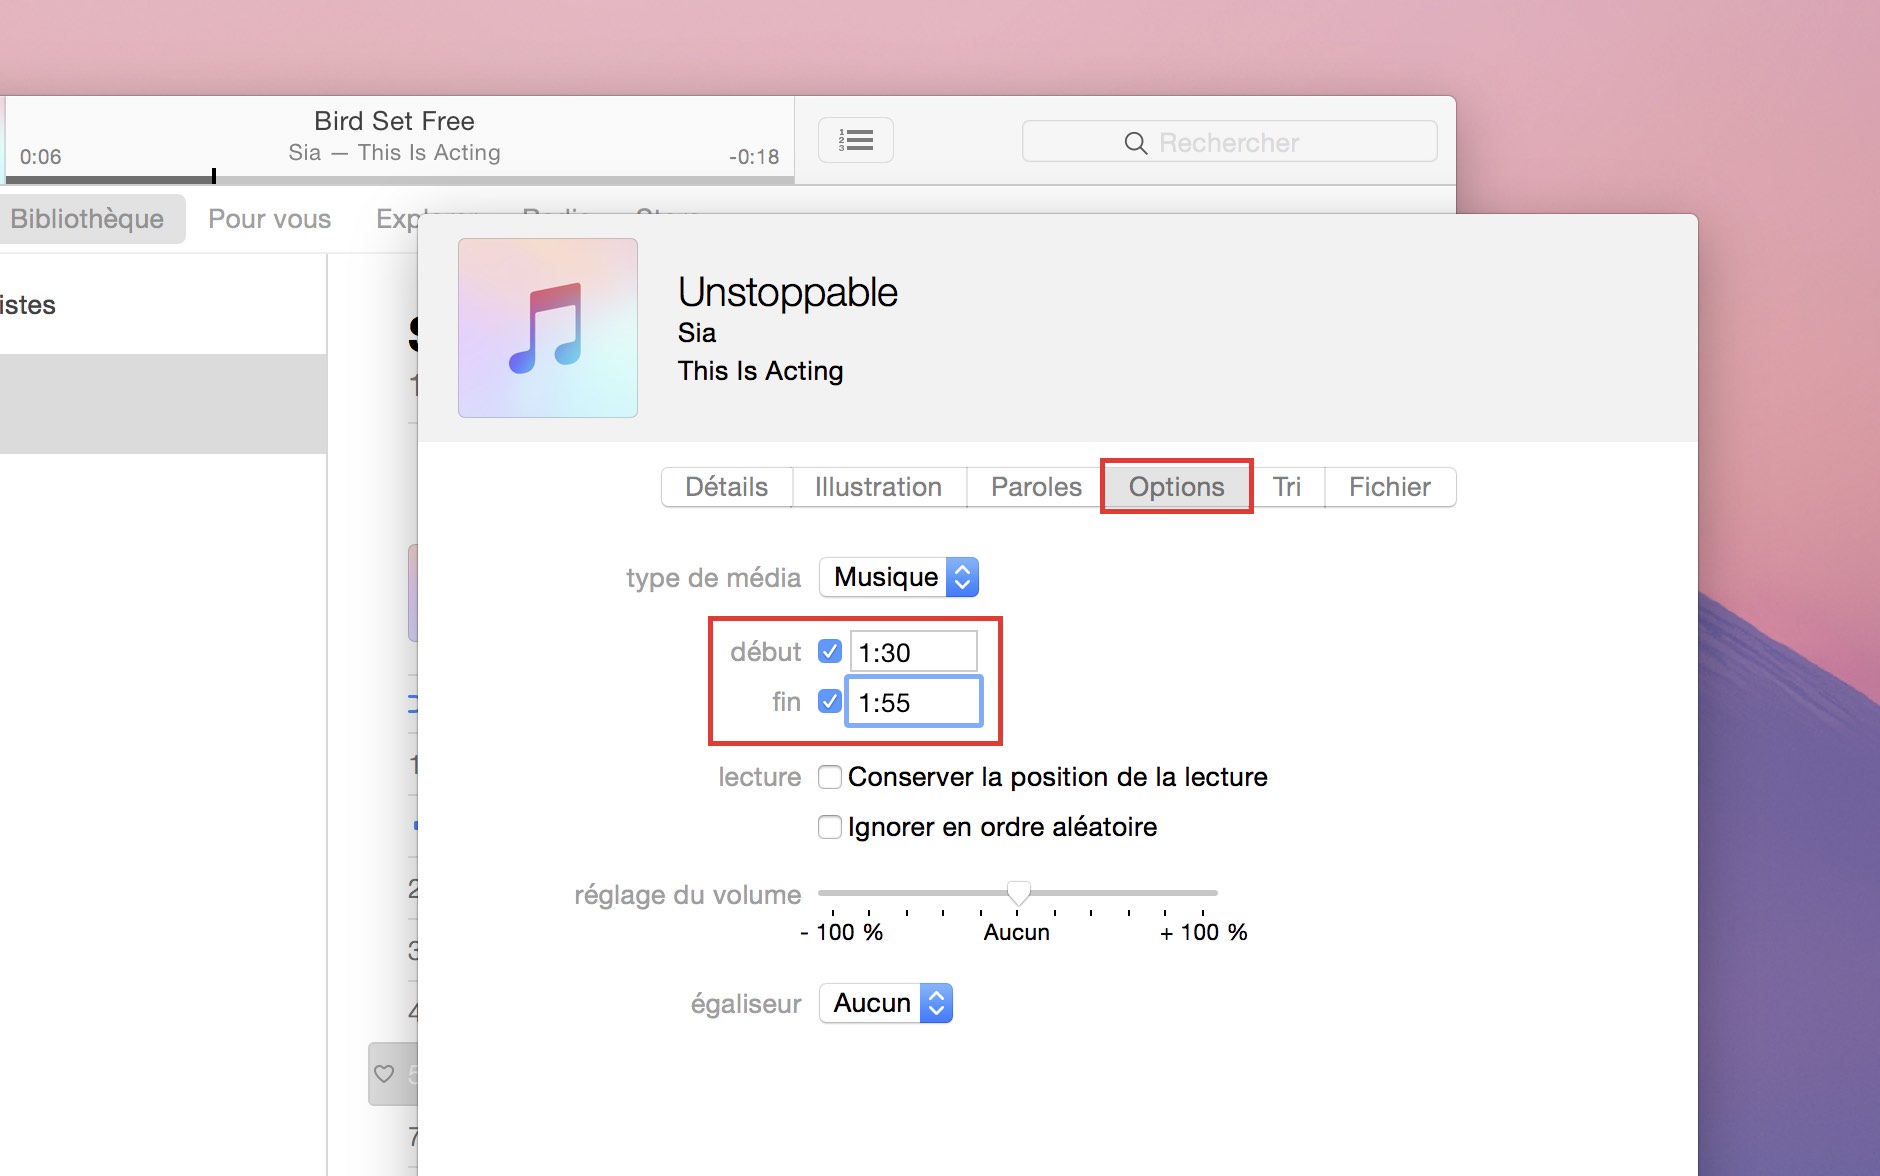Click the fin time field 1:55

click(914, 702)
